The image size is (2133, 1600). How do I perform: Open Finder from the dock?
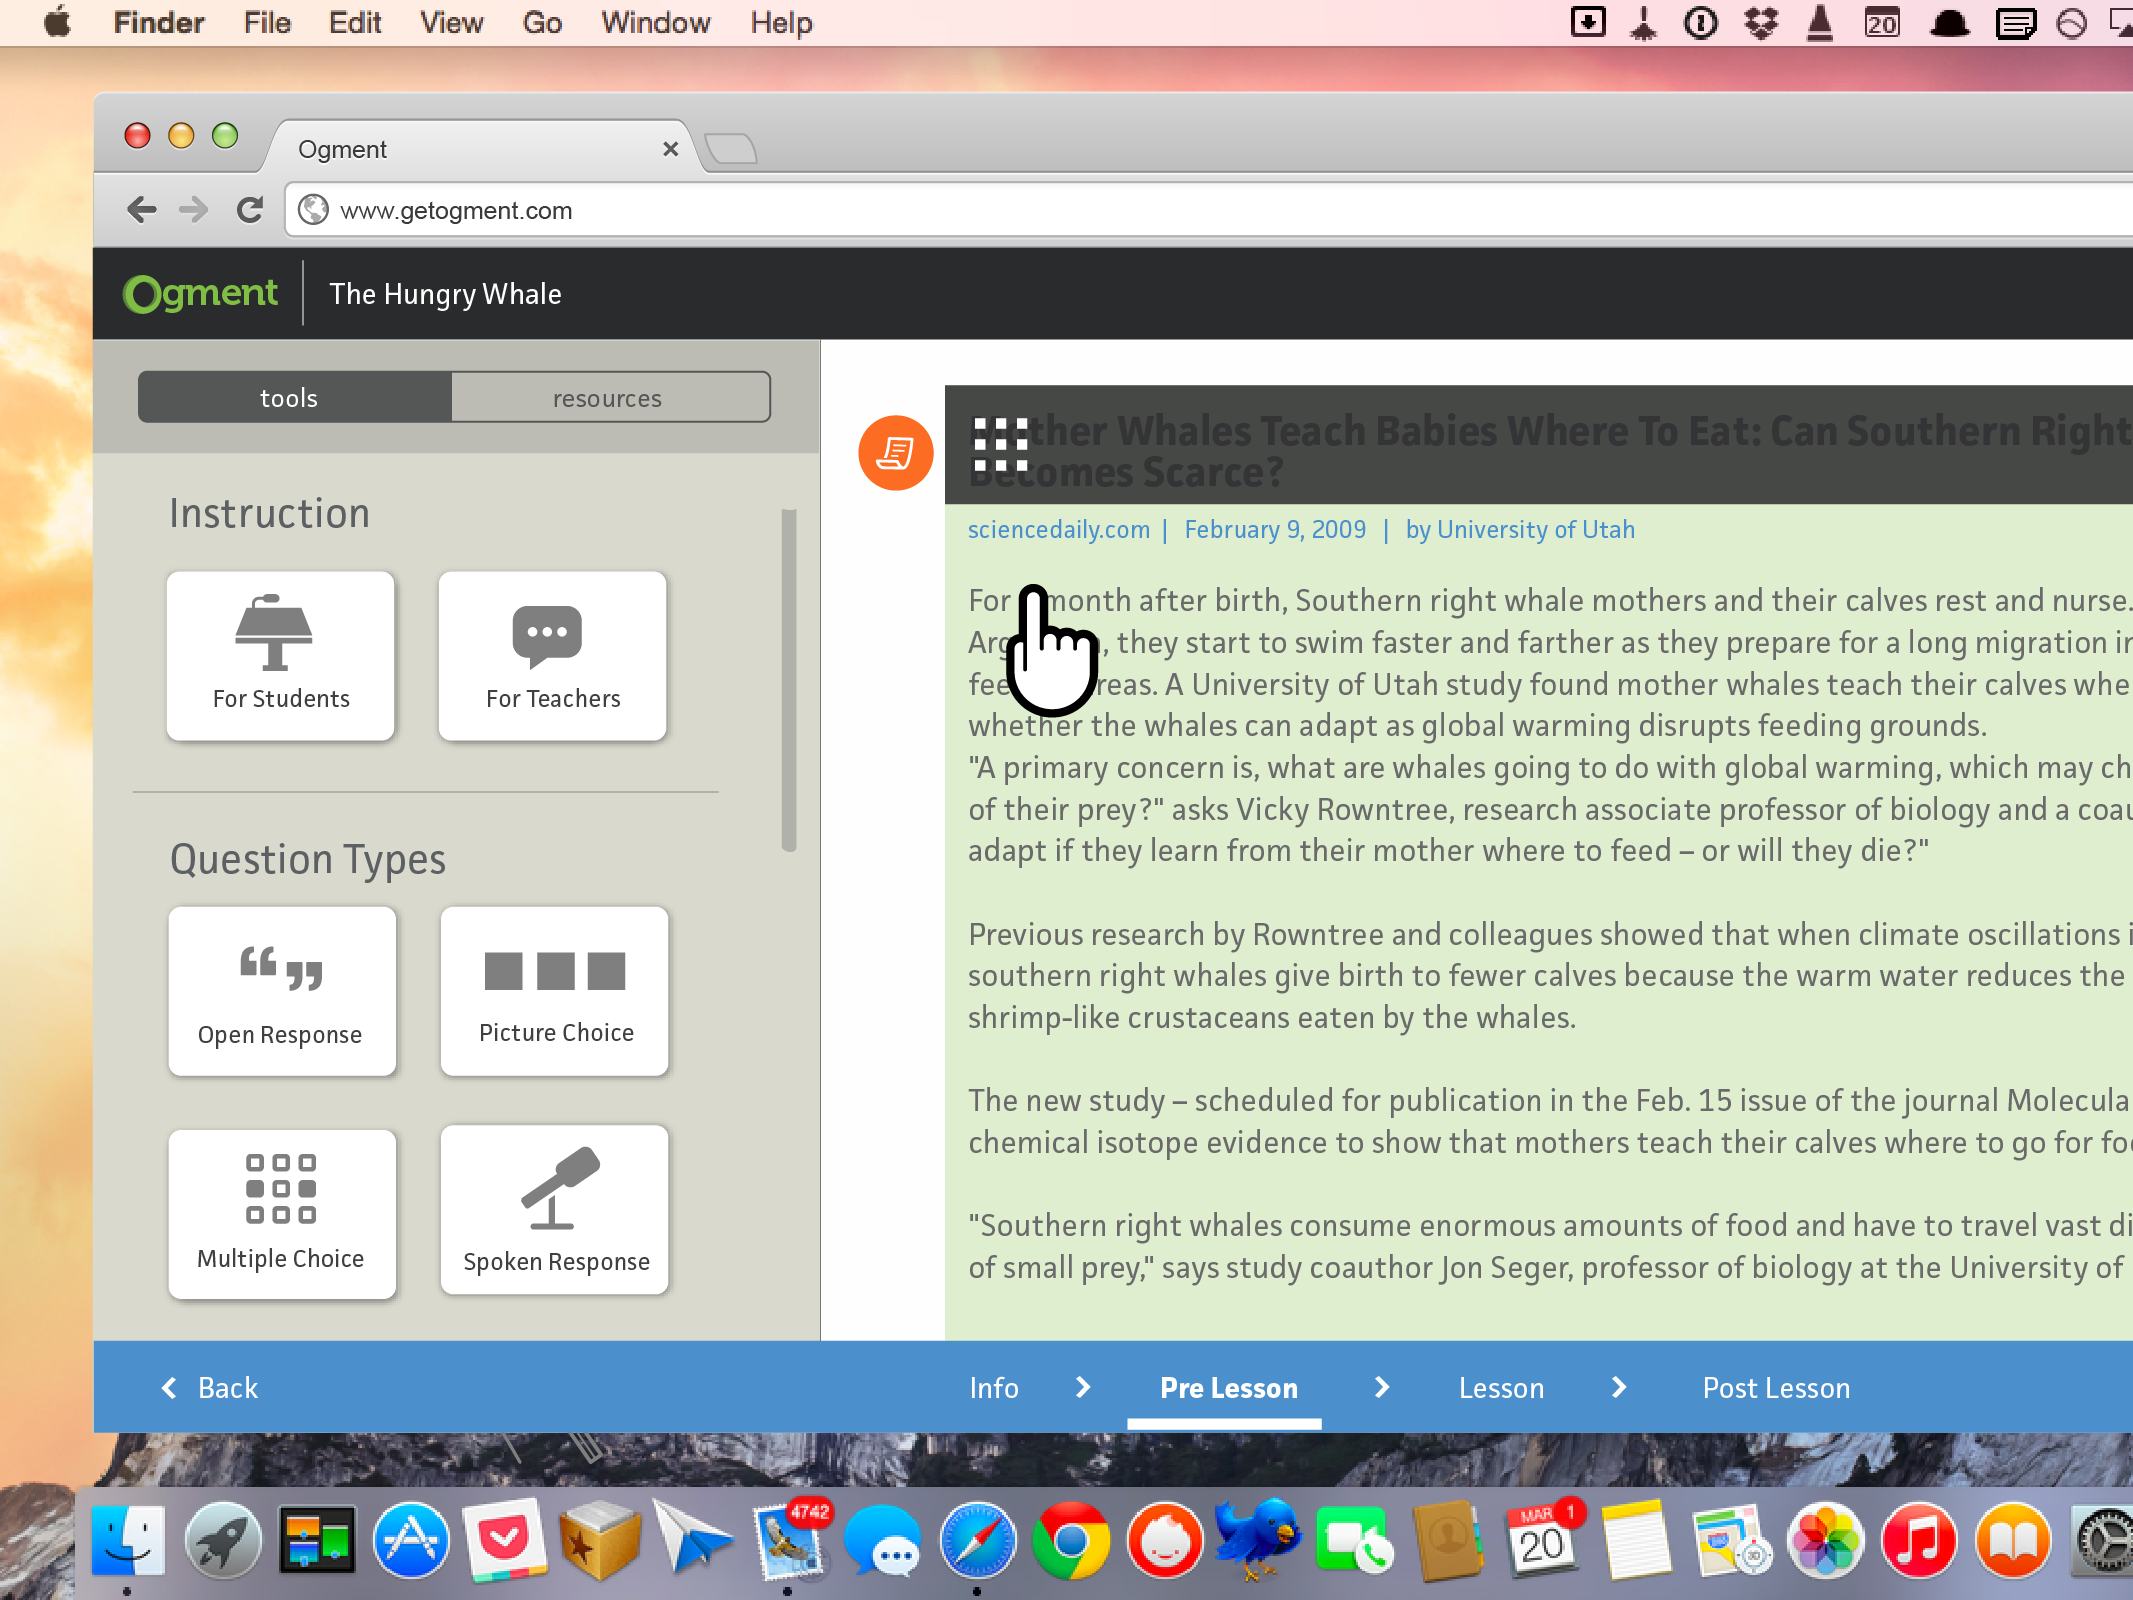tap(128, 1540)
